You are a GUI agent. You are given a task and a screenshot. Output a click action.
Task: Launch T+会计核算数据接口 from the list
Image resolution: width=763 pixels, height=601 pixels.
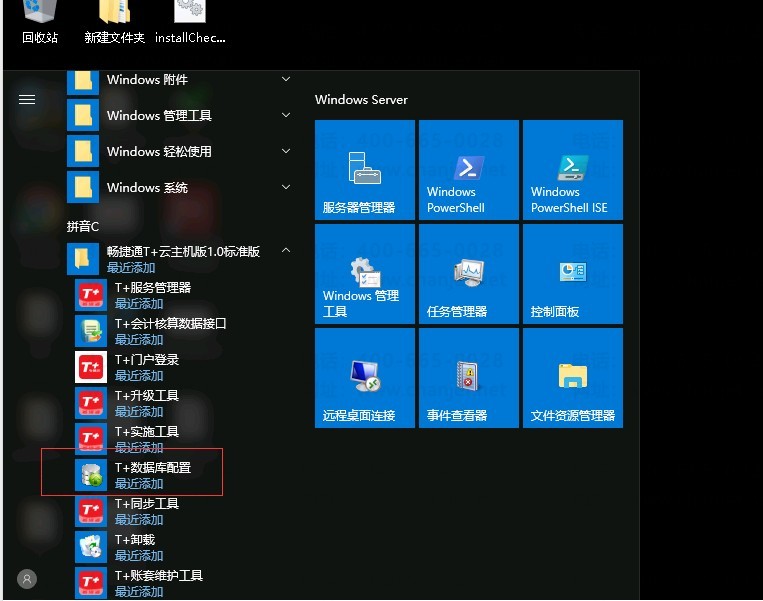(91, 331)
